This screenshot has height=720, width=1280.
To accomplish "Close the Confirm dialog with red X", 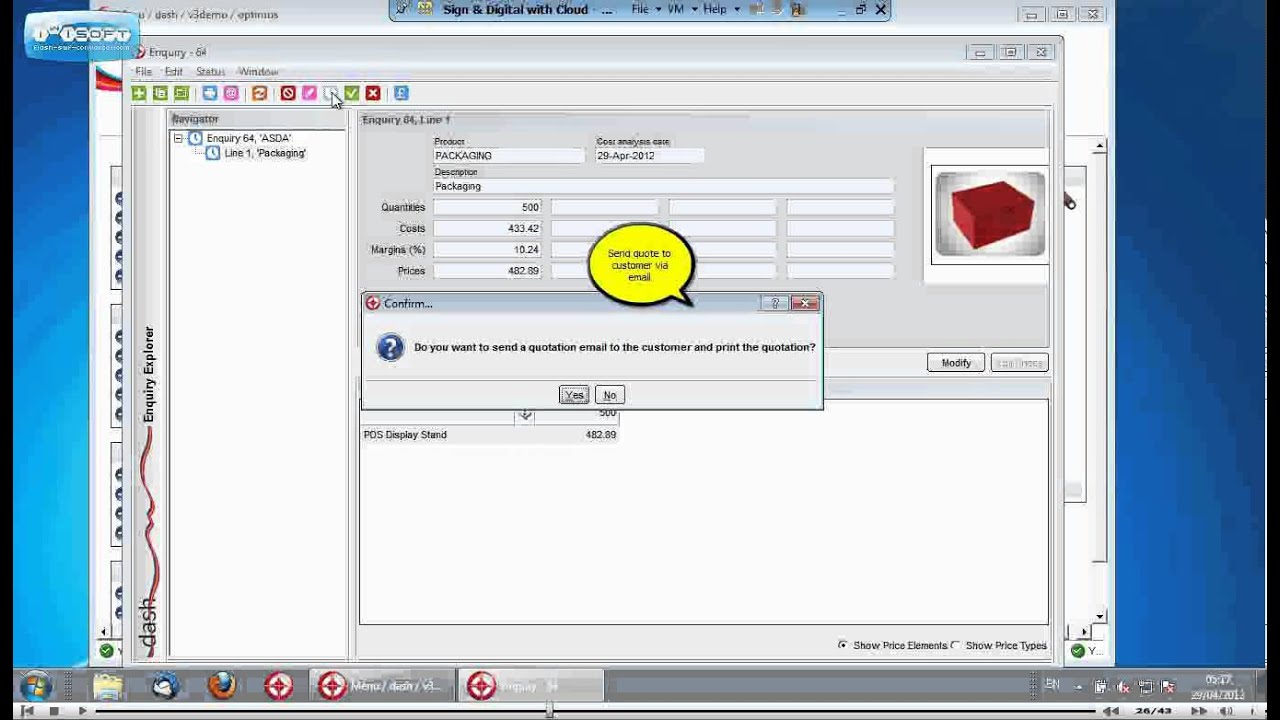I will 805,303.
